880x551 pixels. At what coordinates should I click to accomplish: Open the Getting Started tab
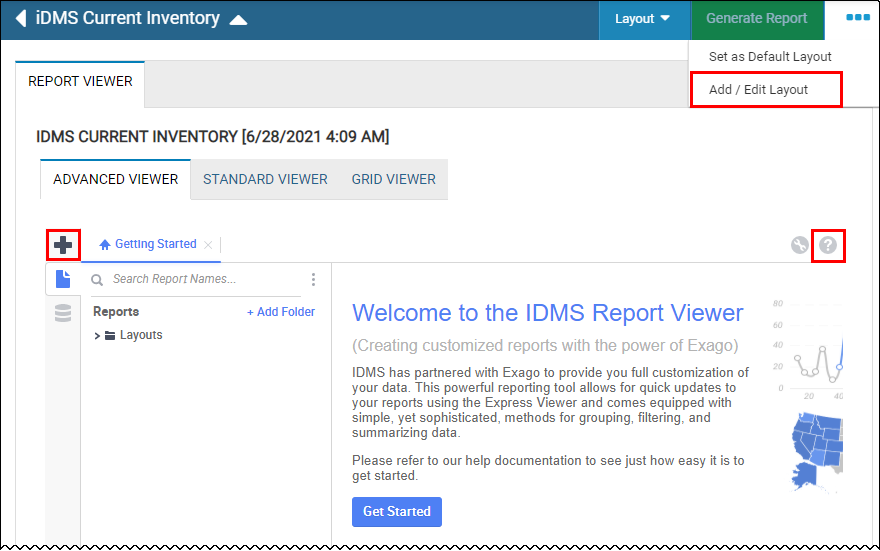point(155,244)
